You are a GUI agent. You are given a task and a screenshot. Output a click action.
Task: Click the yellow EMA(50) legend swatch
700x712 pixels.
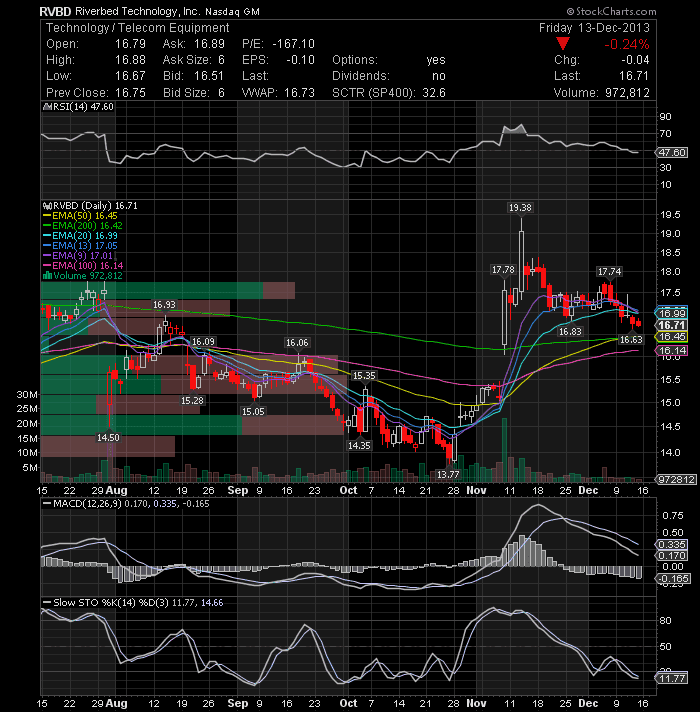click(47, 216)
